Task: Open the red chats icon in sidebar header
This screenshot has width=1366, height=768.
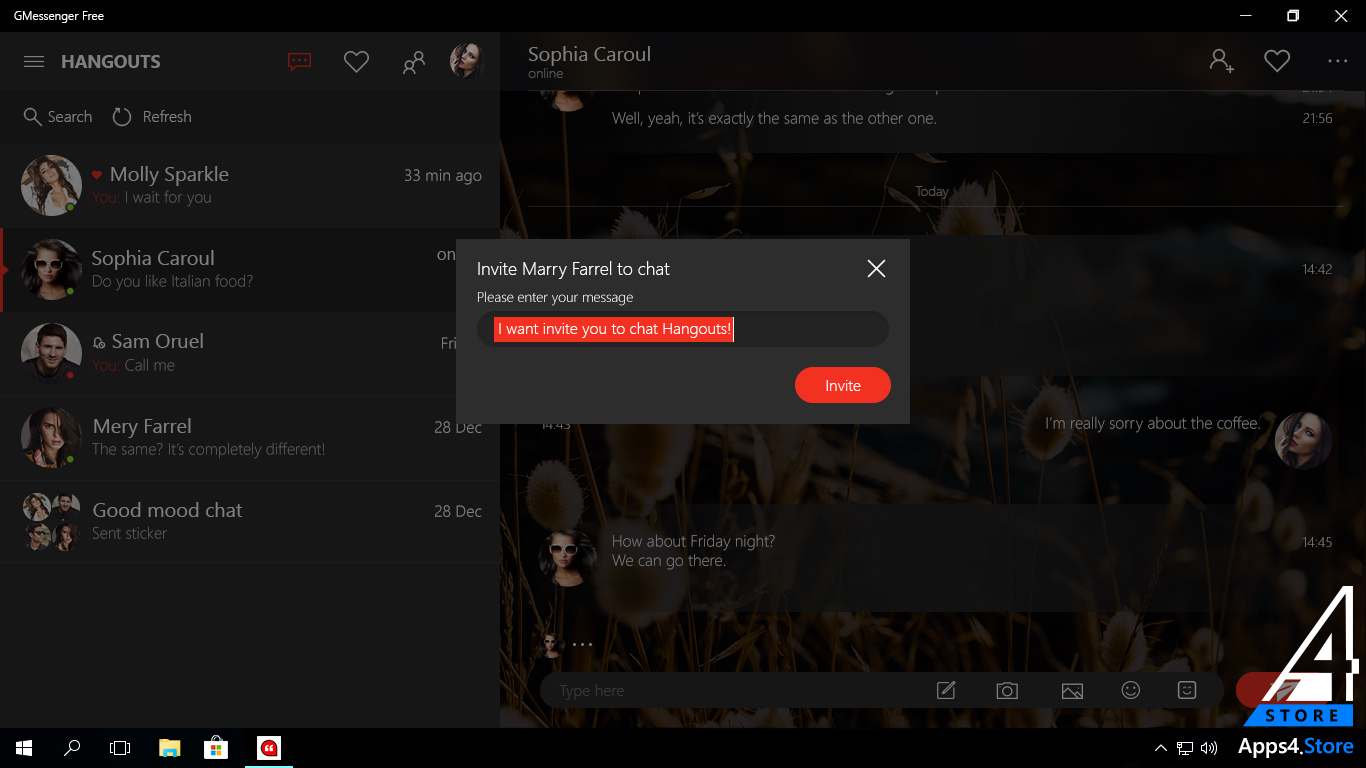Action: coord(299,62)
